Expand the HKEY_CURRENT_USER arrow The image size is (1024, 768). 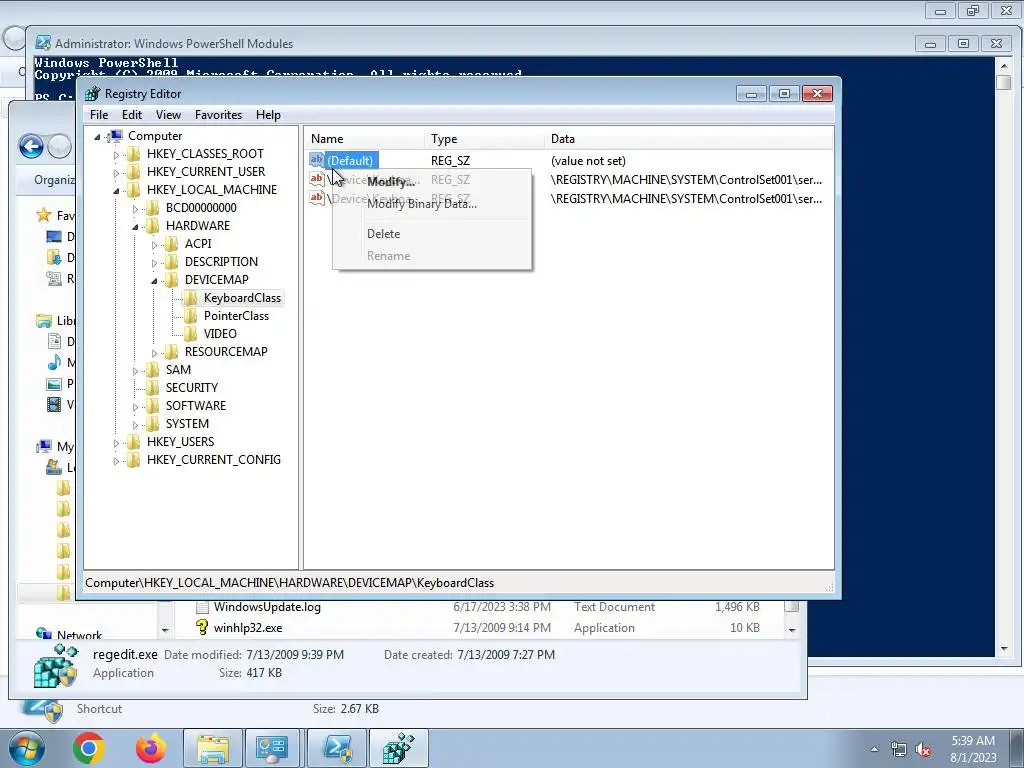(116, 172)
